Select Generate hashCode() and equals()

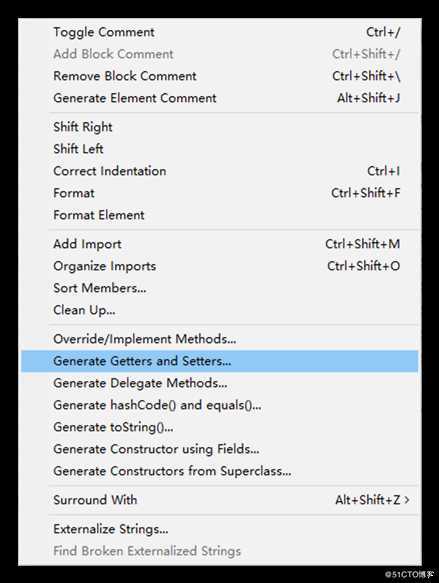(x=219, y=405)
